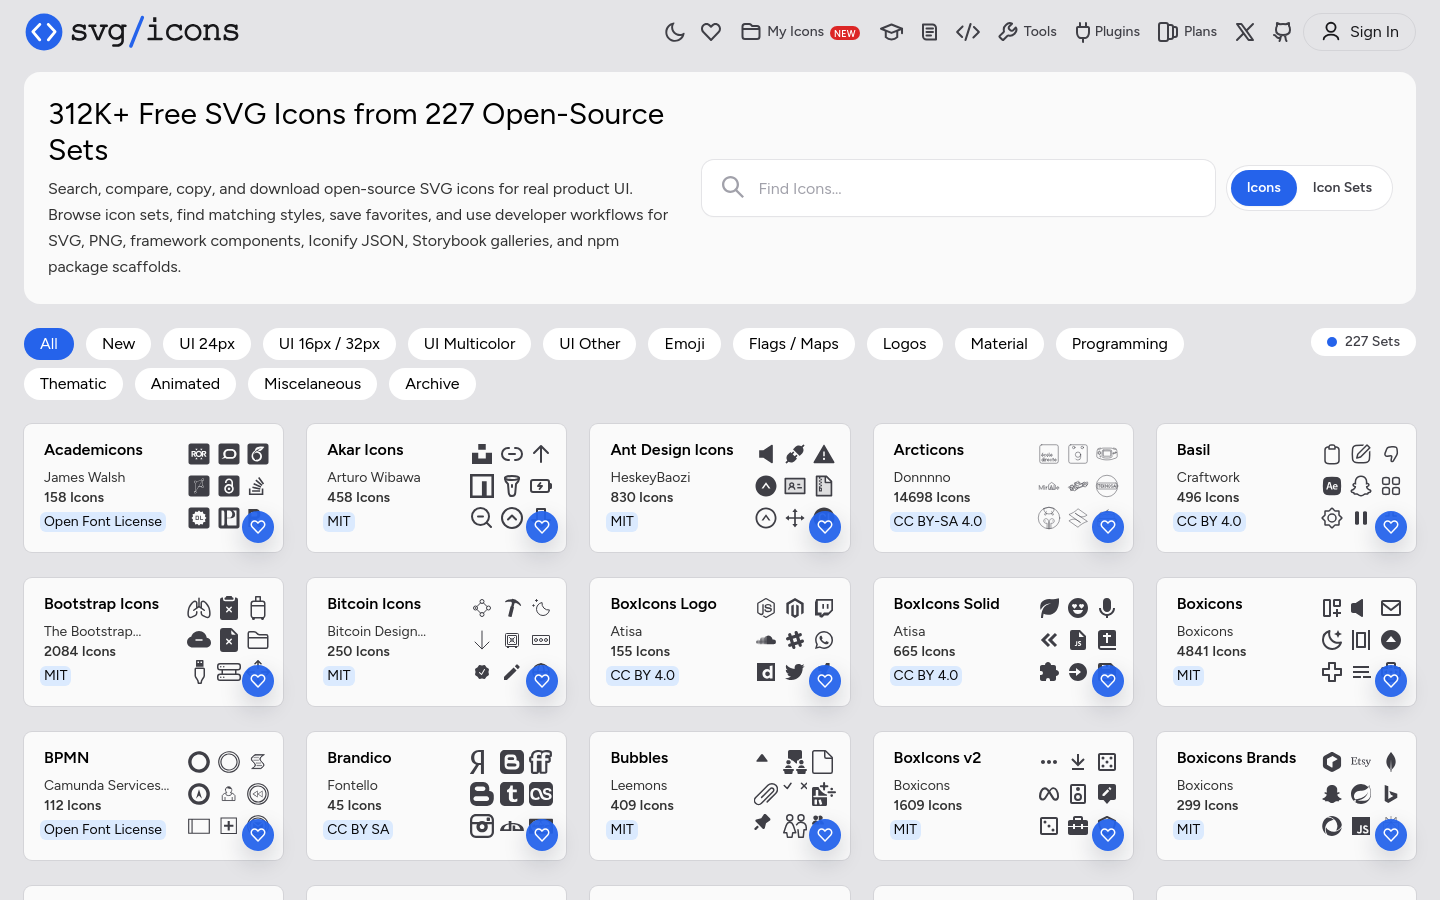Click the graduation cap icon in the header

coord(891,32)
